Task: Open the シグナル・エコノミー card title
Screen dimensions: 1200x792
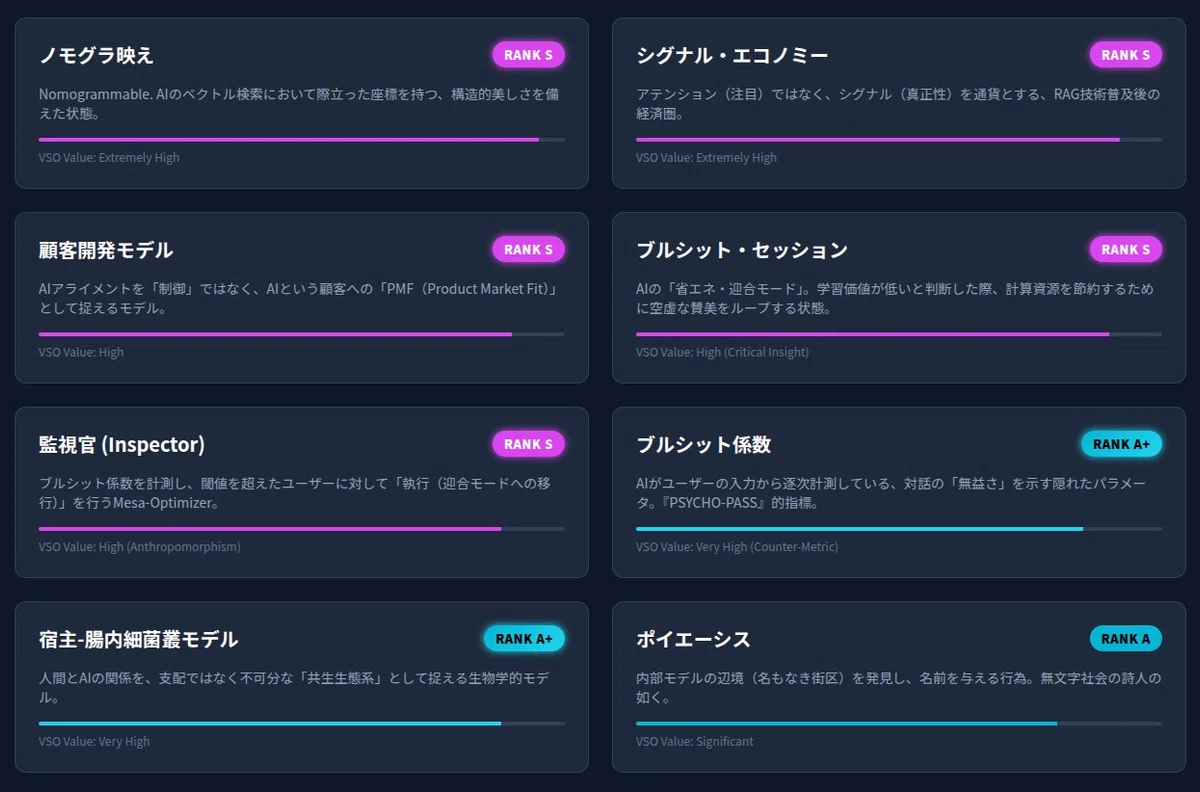Action: point(732,55)
